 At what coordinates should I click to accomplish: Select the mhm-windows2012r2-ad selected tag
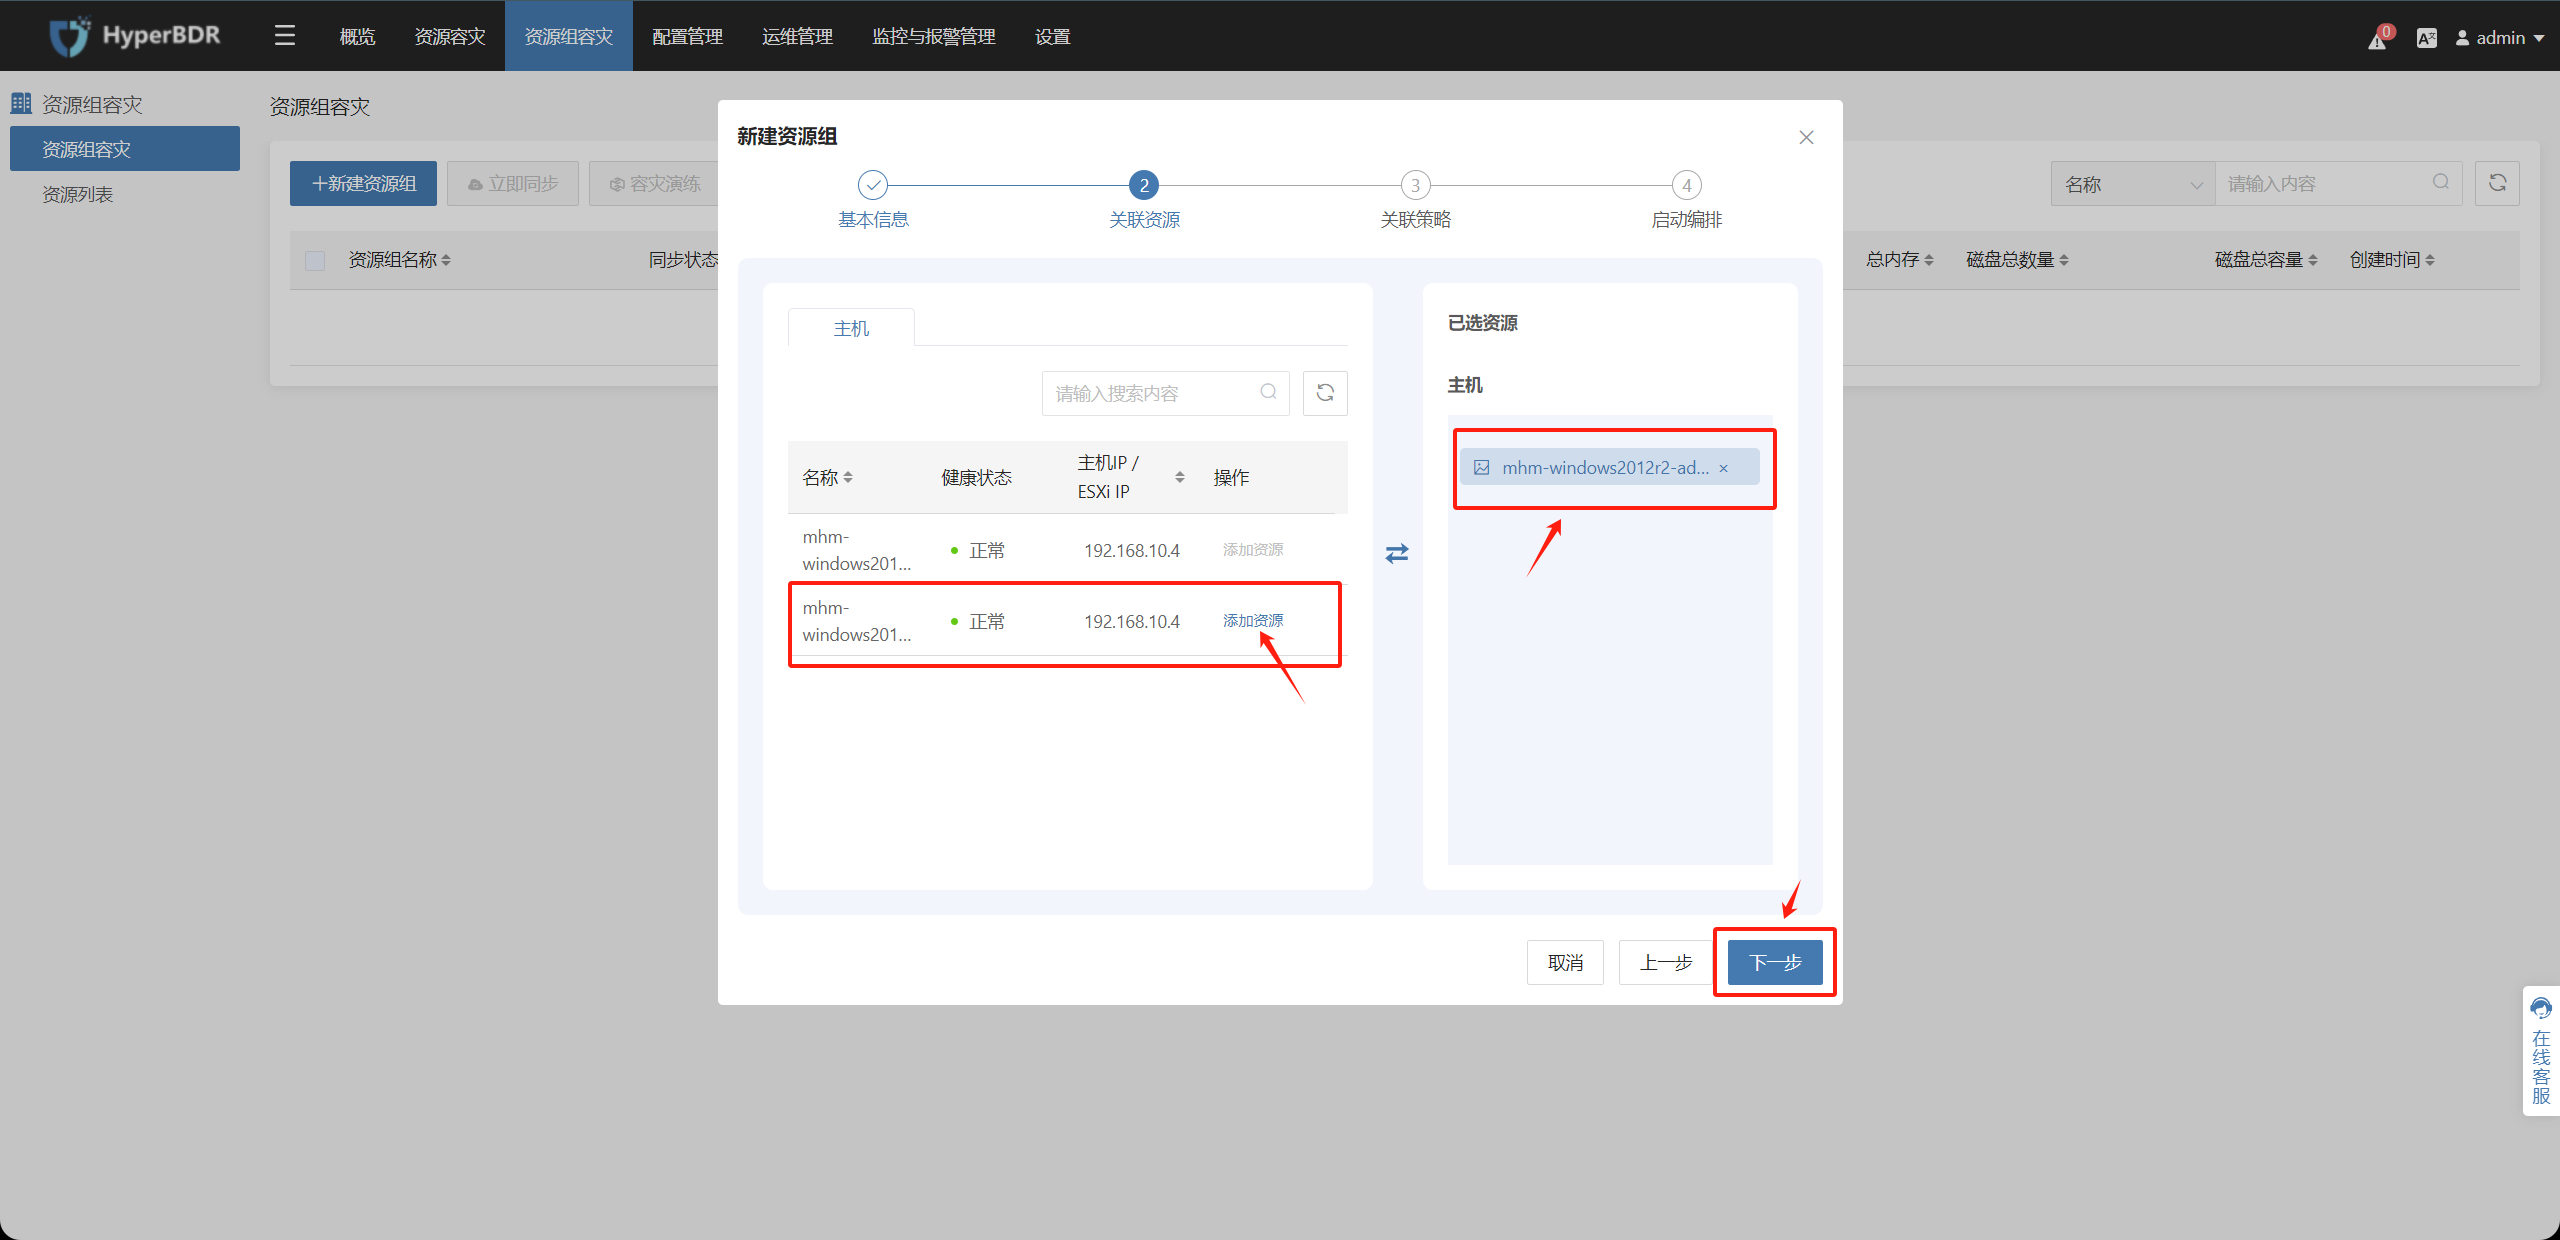tap(1609, 467)
